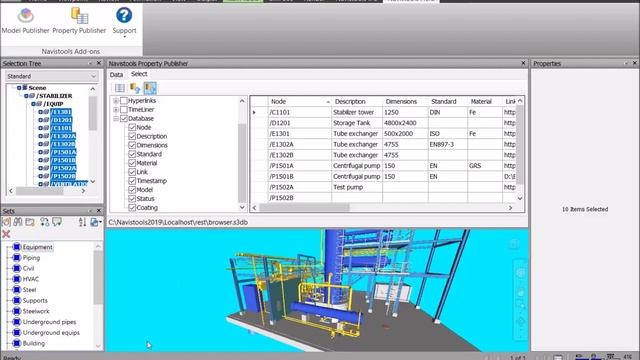Click the /C1101 Stabilizer tower row
Viewport: 640px width, 360px height.
click(x=383, y=112)
